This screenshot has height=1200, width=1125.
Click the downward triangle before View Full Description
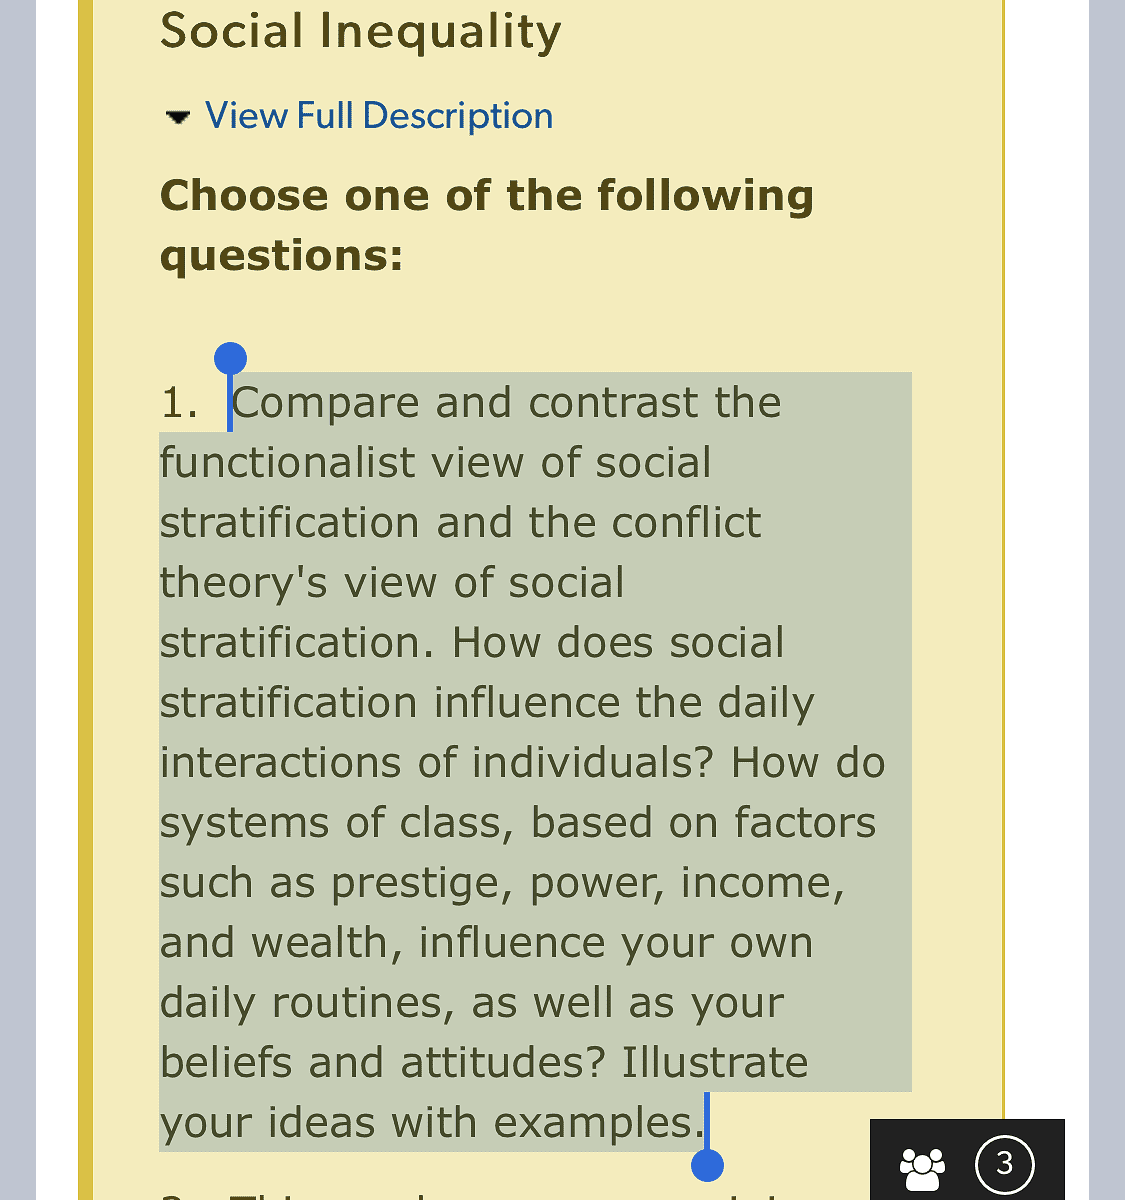pyautogui.click(x=176, y=116)
